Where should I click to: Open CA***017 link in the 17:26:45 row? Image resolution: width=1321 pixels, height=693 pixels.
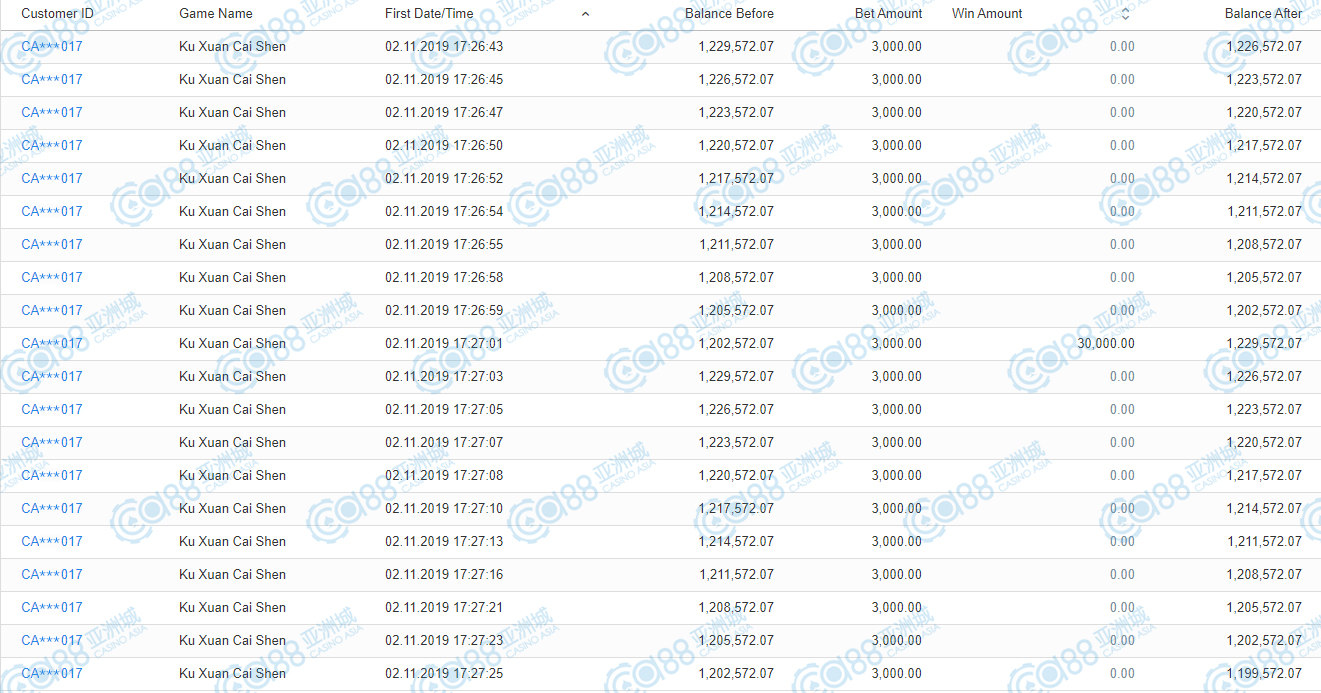[x=52, y=79]
